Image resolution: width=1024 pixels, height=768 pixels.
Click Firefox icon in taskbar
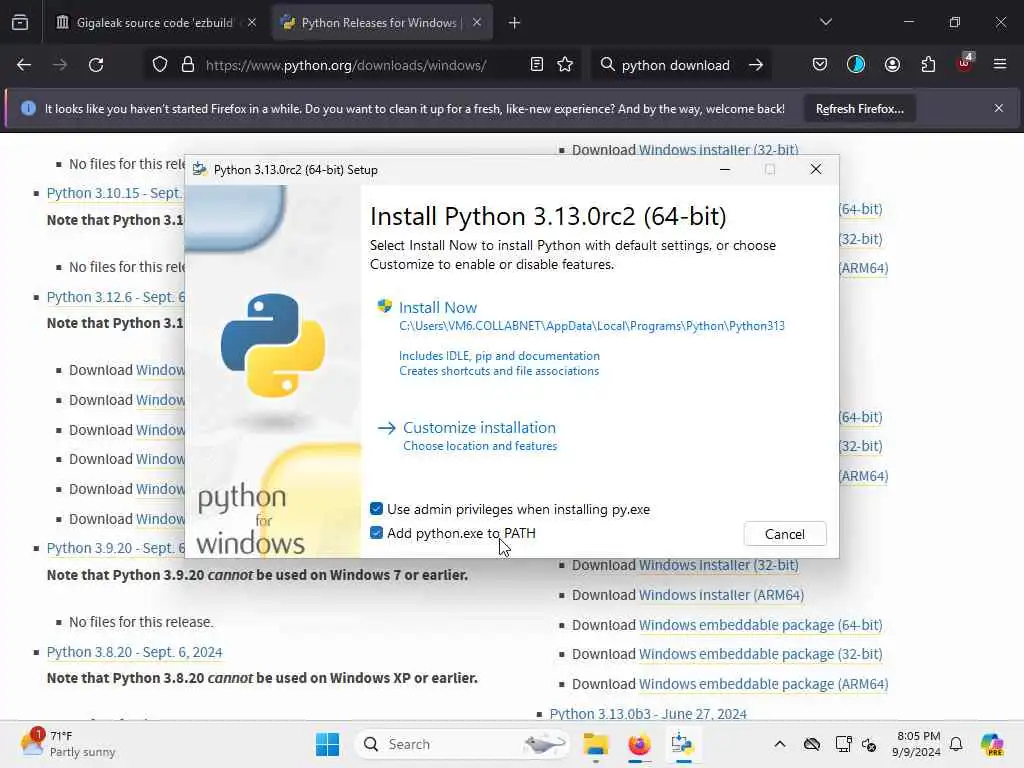pos(639,744)
